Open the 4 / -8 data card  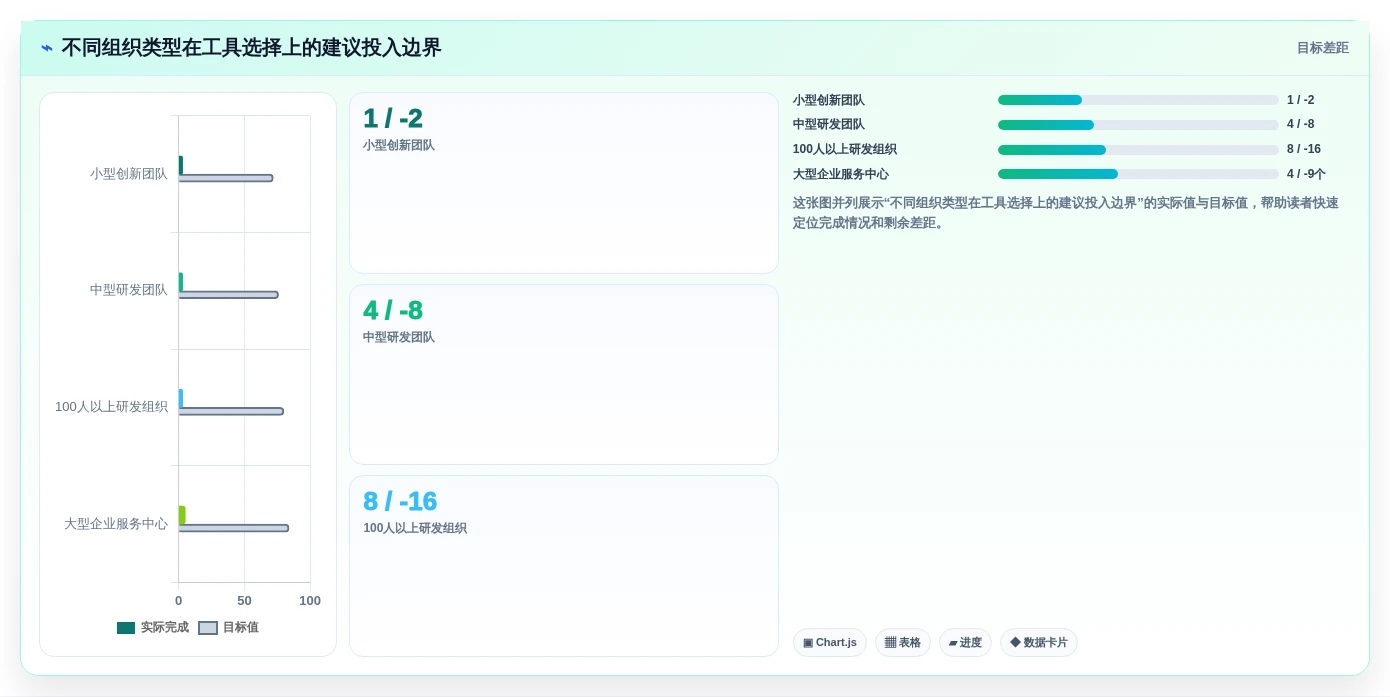pyautogui.click(x=564, y=374)
